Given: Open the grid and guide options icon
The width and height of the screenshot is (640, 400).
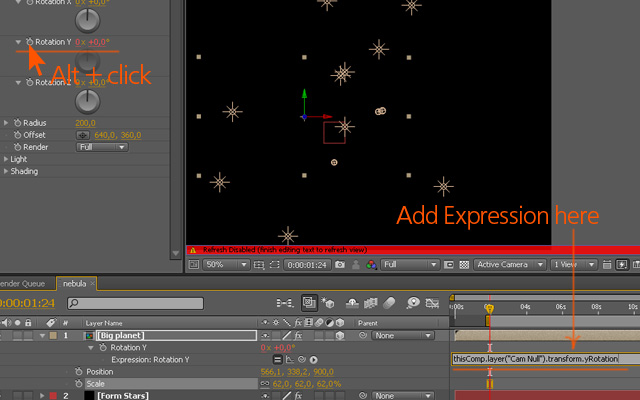Looking at the screenshot, I should tap(259, 265).
